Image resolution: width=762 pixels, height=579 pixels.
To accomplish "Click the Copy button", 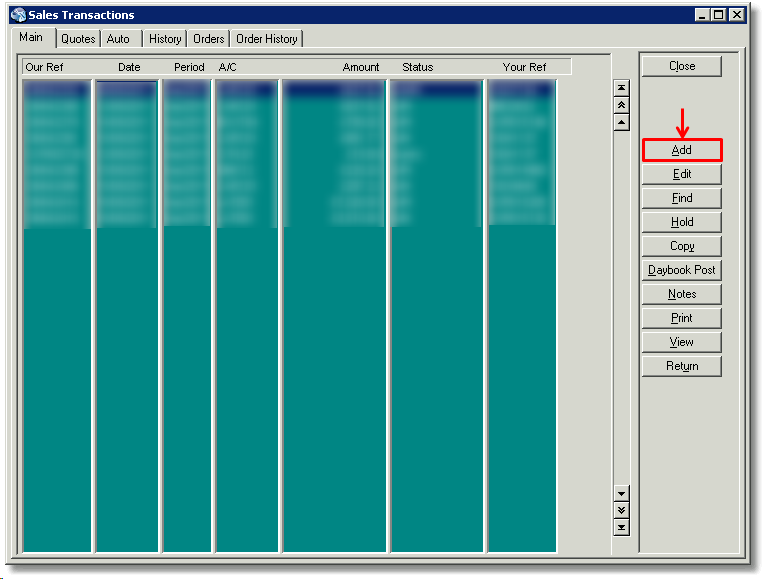I will [682, 246].
